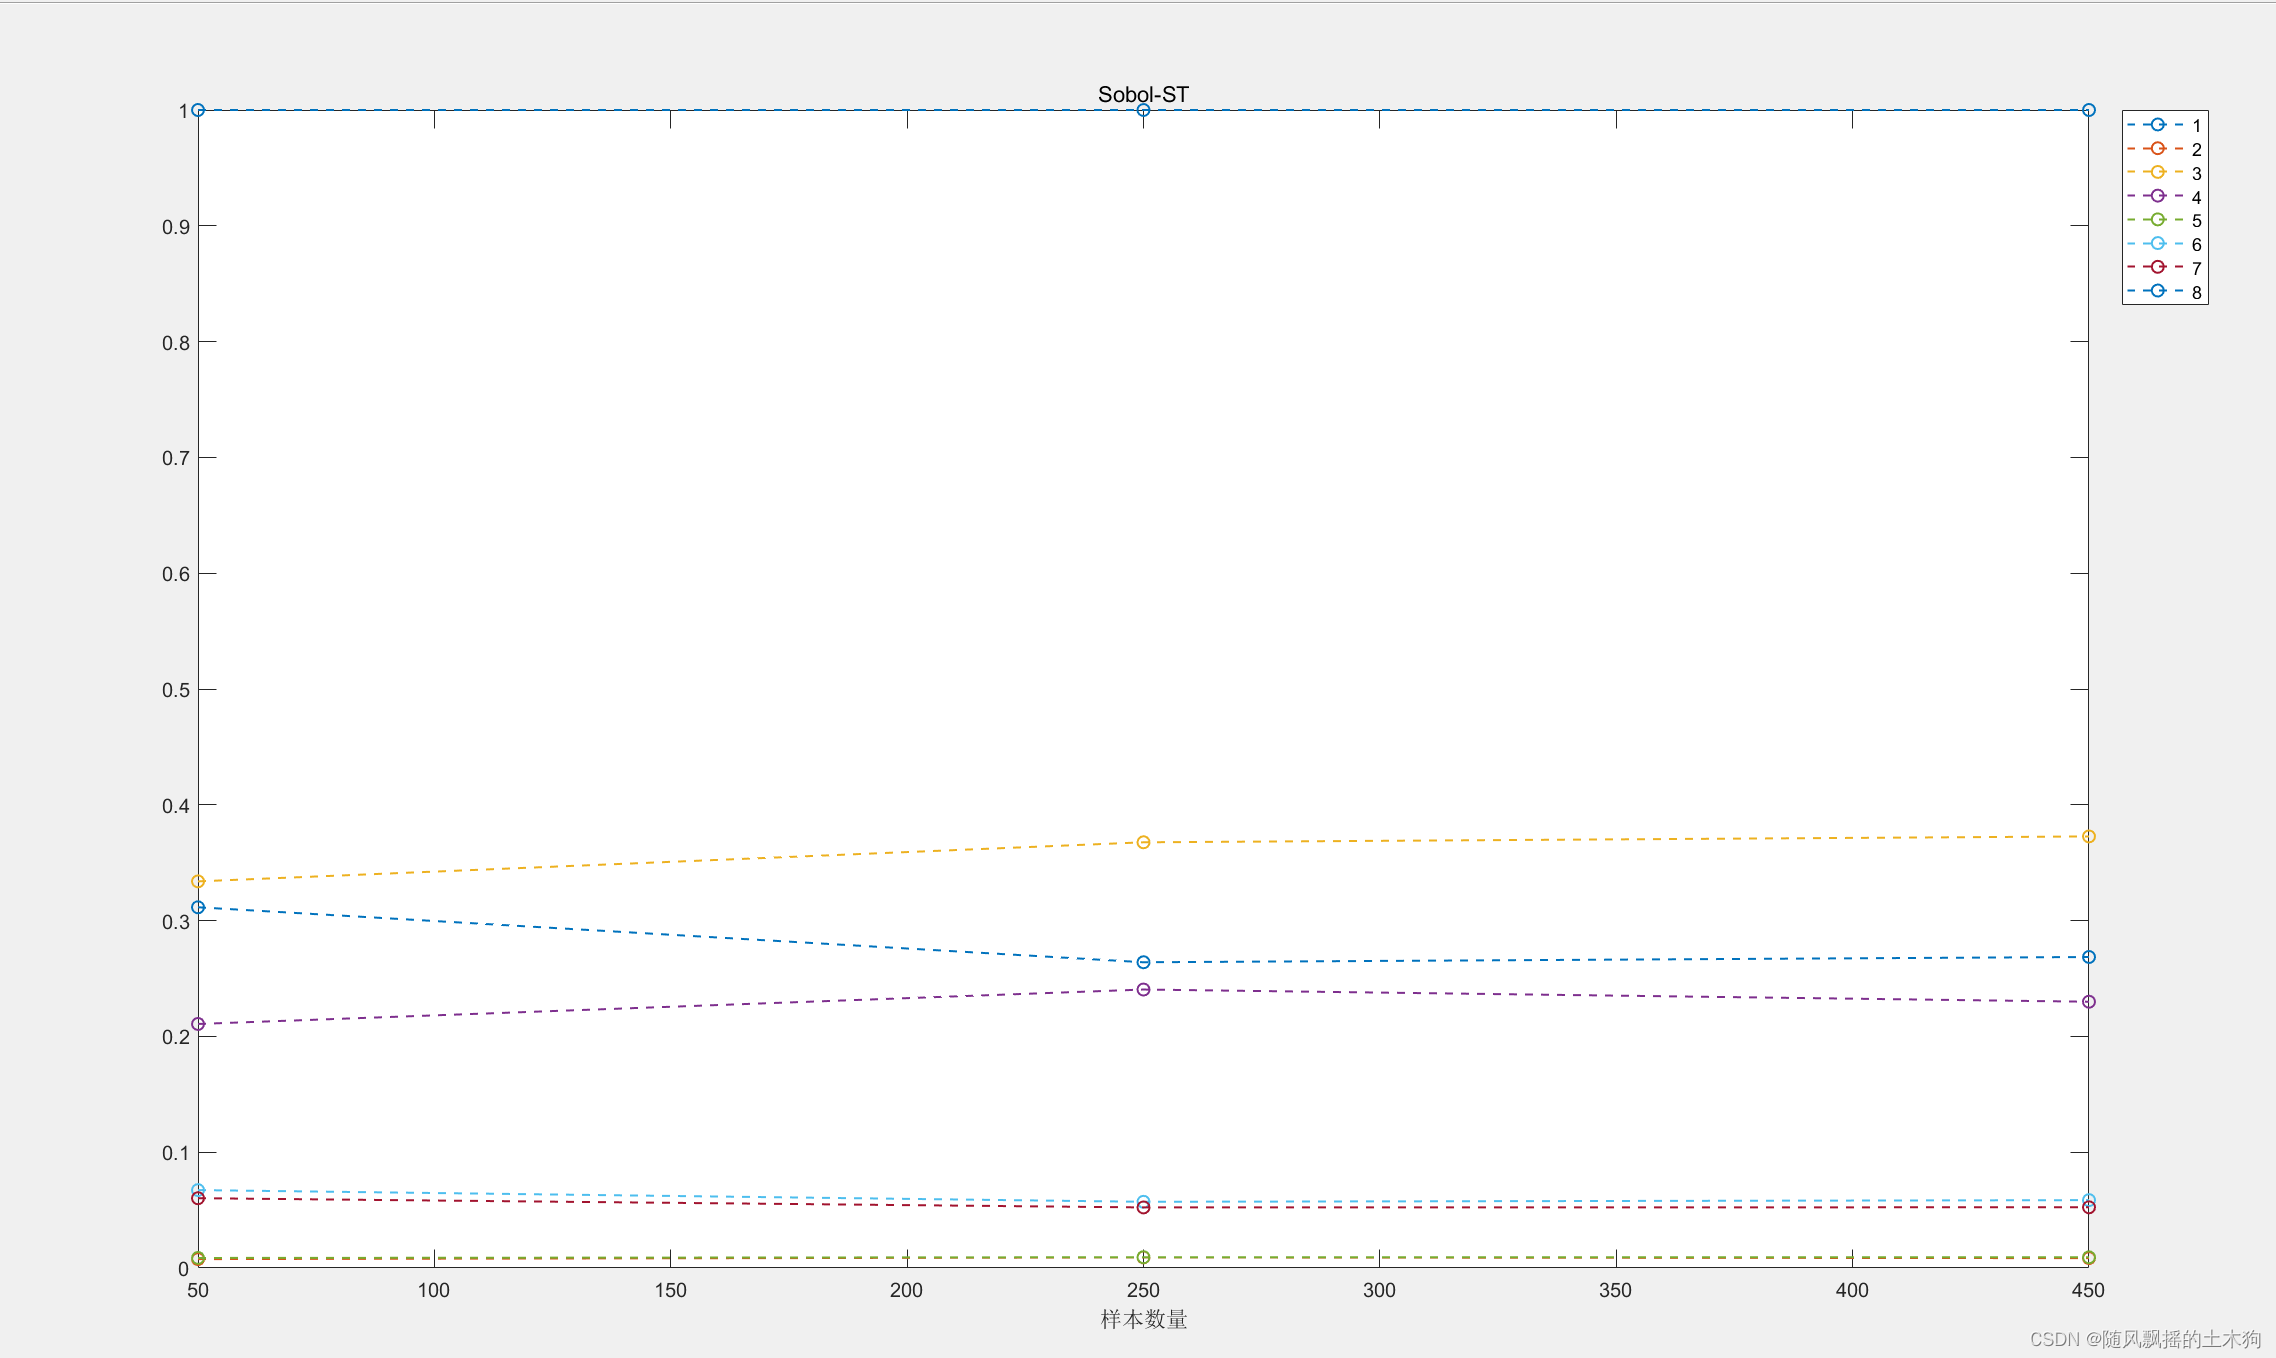Click the top blue marker at 450, value 1

coord(2088,110)
